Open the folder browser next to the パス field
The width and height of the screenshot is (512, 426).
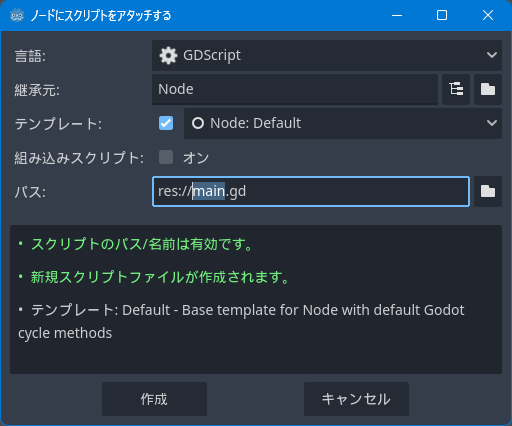[x=488, y=191]
